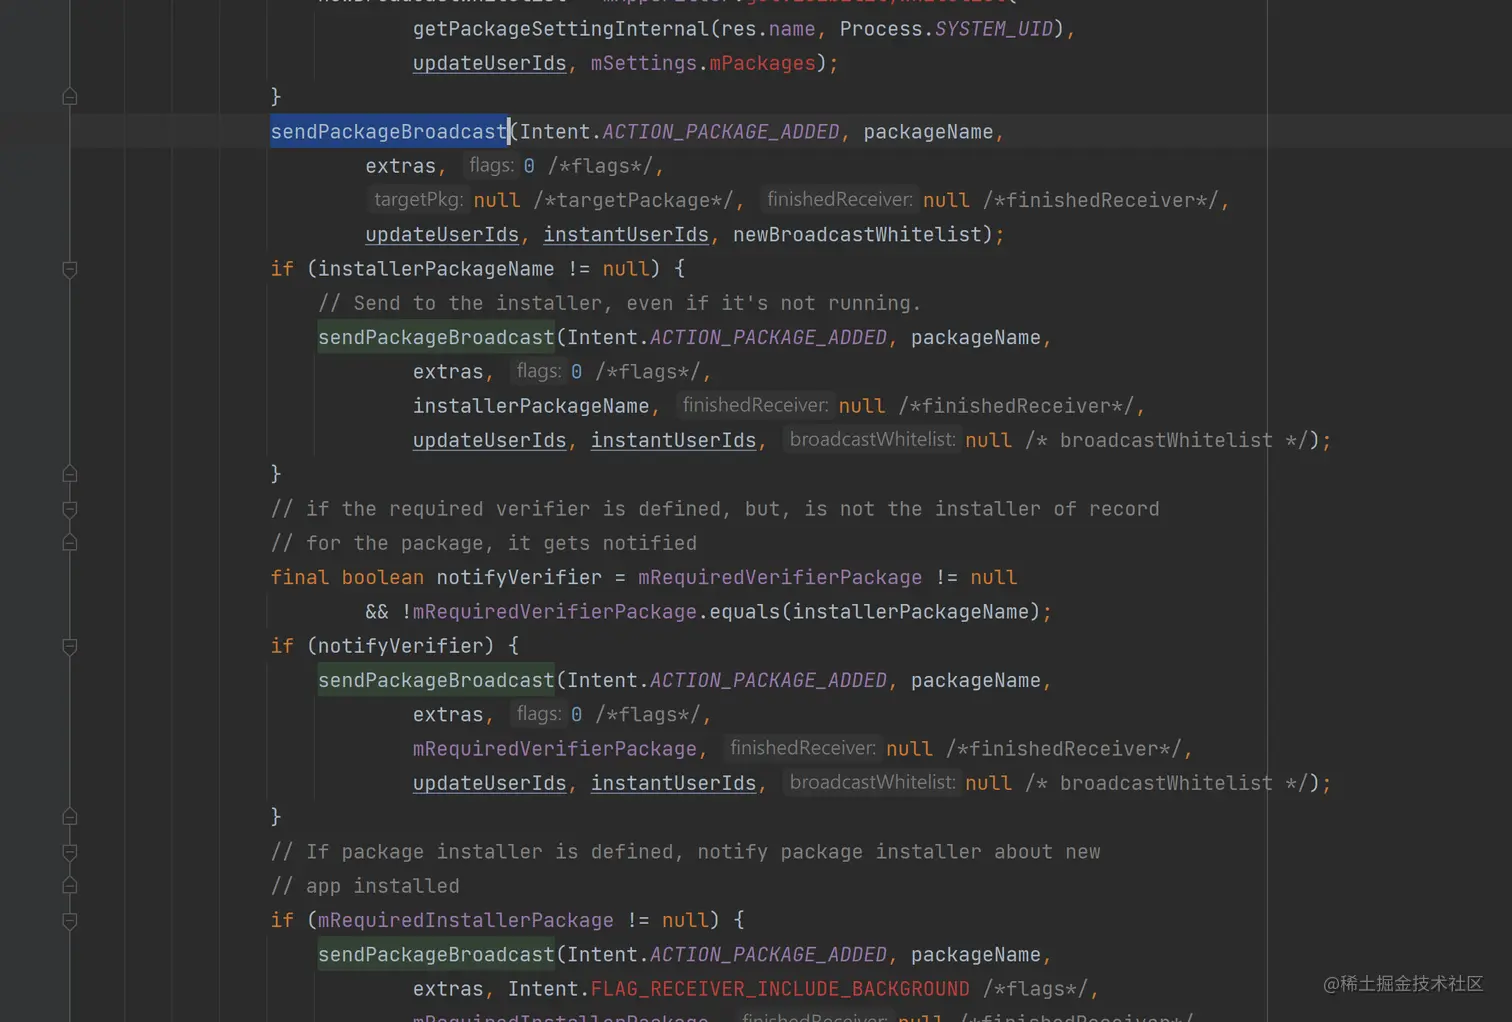The width and height of the screenshot is (1512, 1022).
Task: Click '// for the package, it gets notified' comment
Action: coord(483,542)
